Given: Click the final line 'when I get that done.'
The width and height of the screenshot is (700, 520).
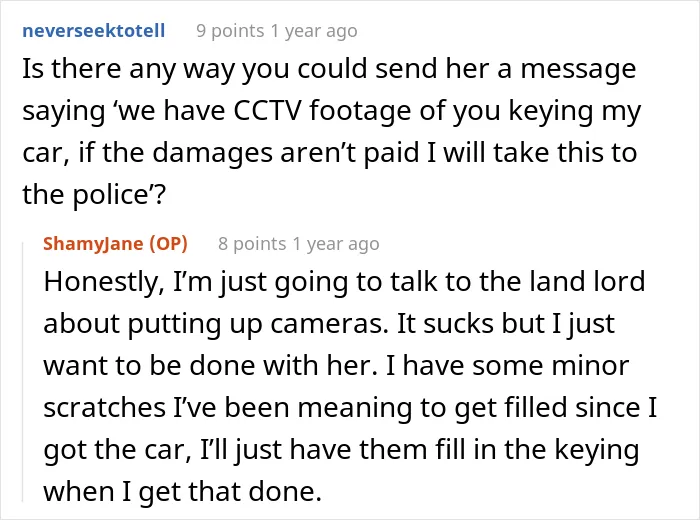Looking at the screenshot, I should pos(182,492).
